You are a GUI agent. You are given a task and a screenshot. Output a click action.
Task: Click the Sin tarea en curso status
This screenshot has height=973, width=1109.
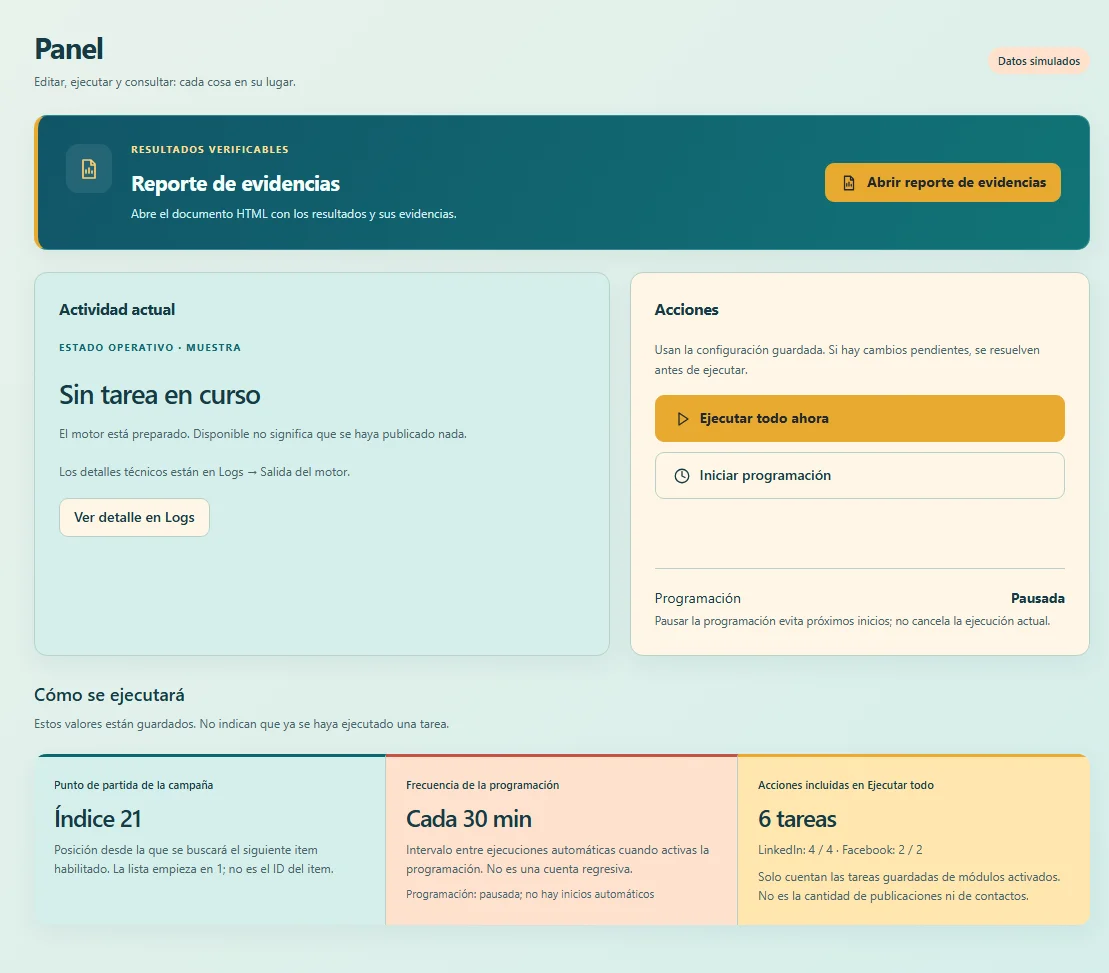tap(160, 395)
